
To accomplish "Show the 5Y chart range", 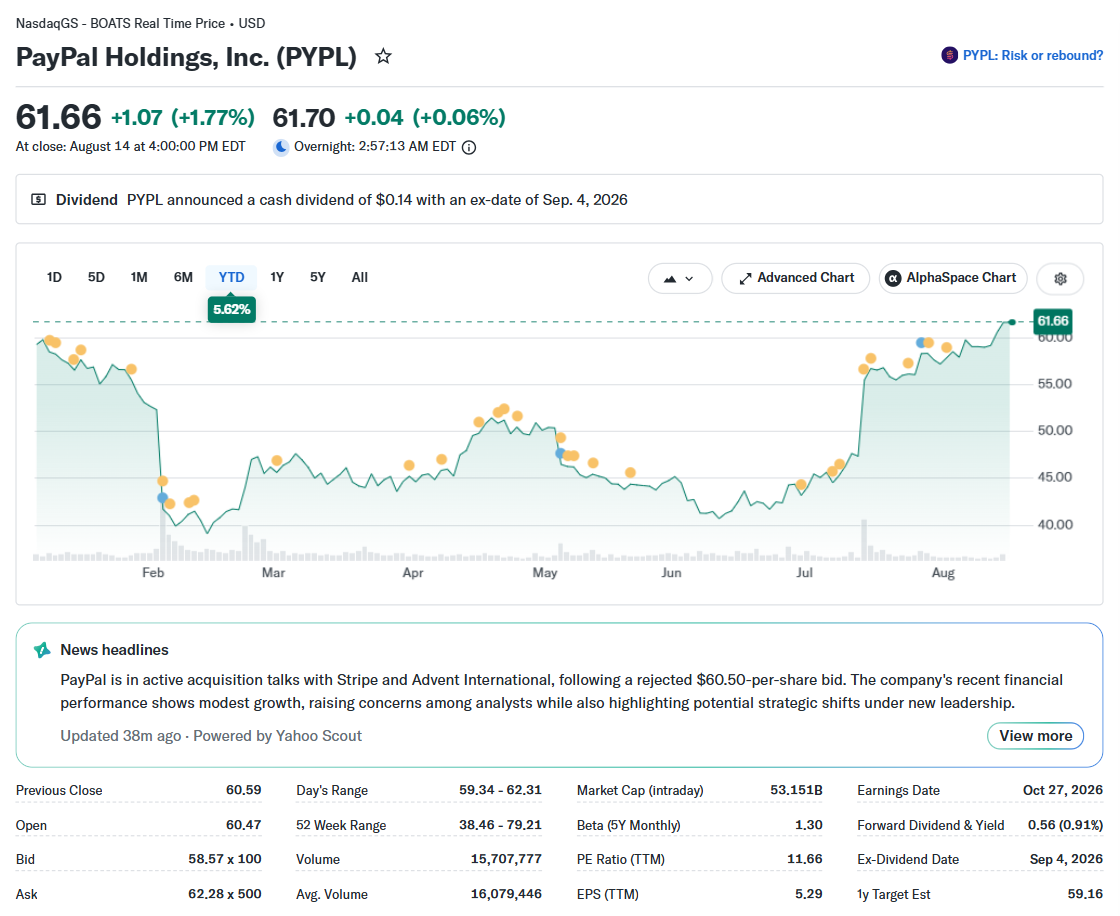I will (318, 277).
